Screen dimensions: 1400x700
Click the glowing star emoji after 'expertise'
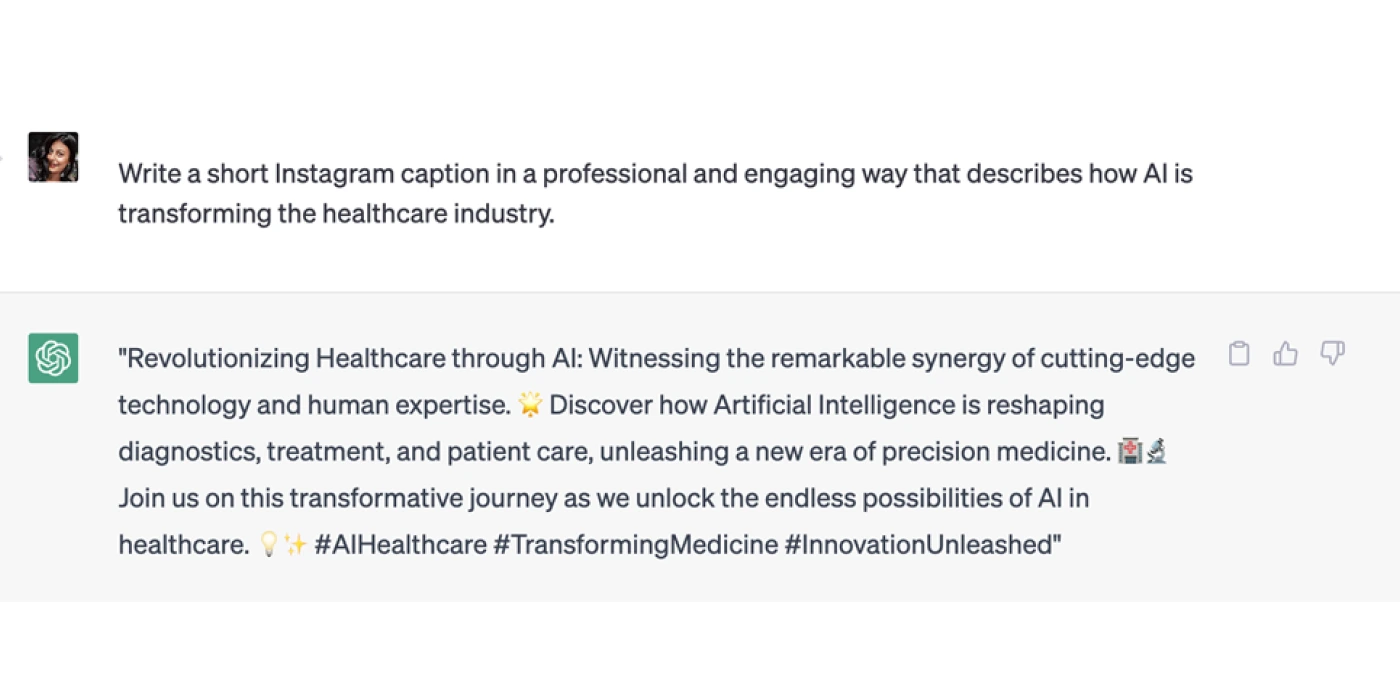[x=530, y=405]
